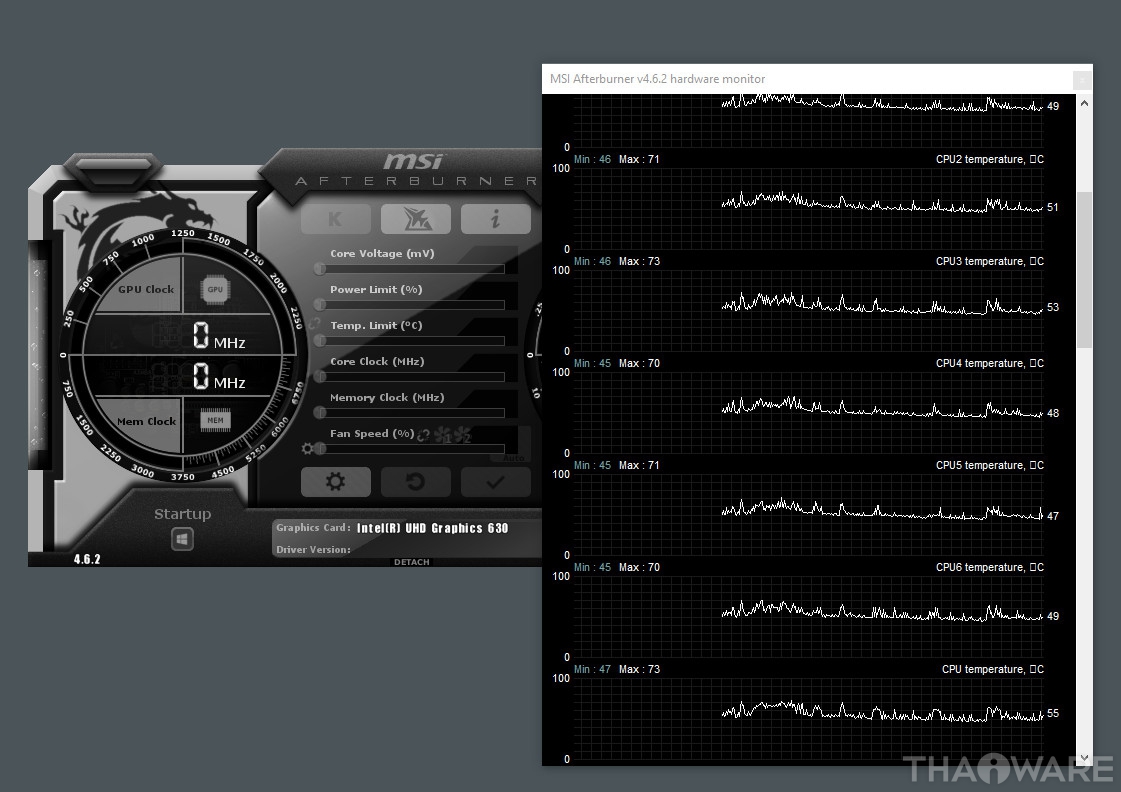Adjust the Core Clock slider handle
The width and height of the screenshot is (1121, 792).
tap(320, 377)
